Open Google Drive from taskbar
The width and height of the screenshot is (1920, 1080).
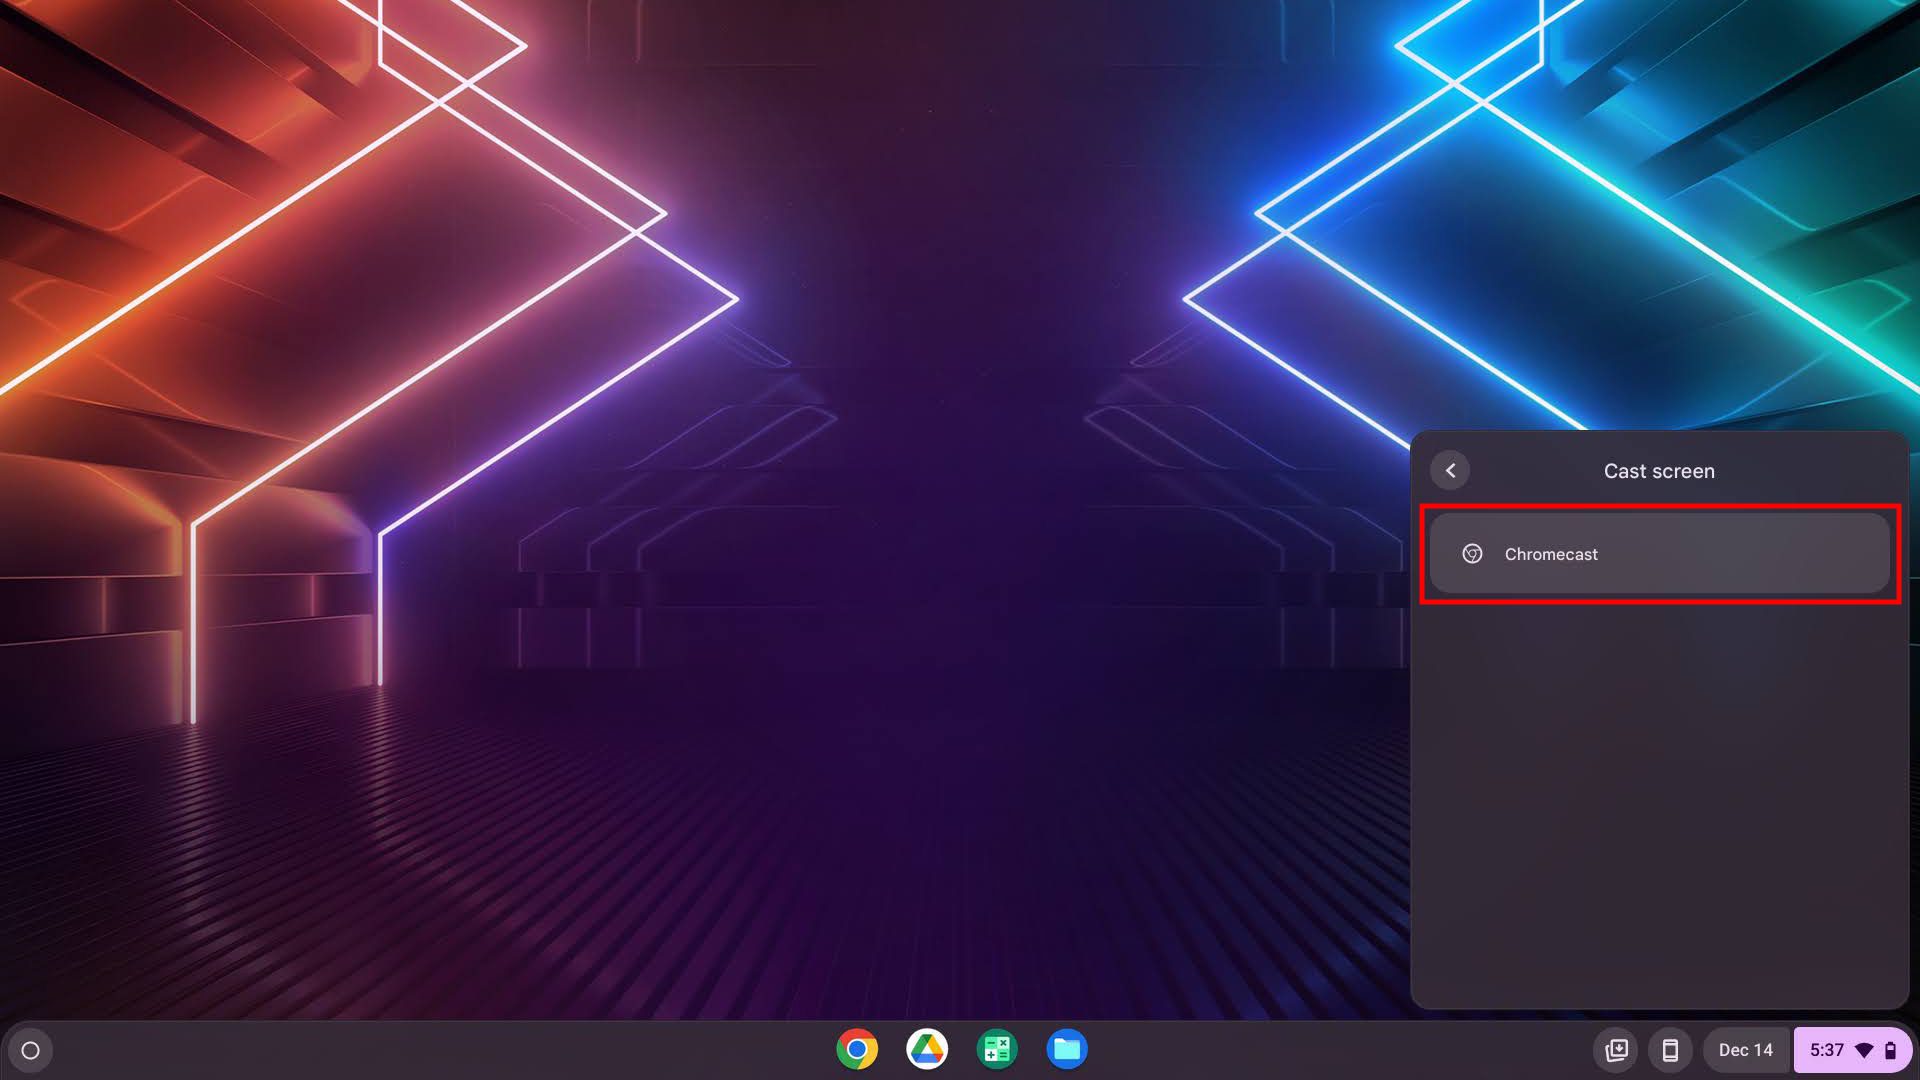coord(926,1050)
